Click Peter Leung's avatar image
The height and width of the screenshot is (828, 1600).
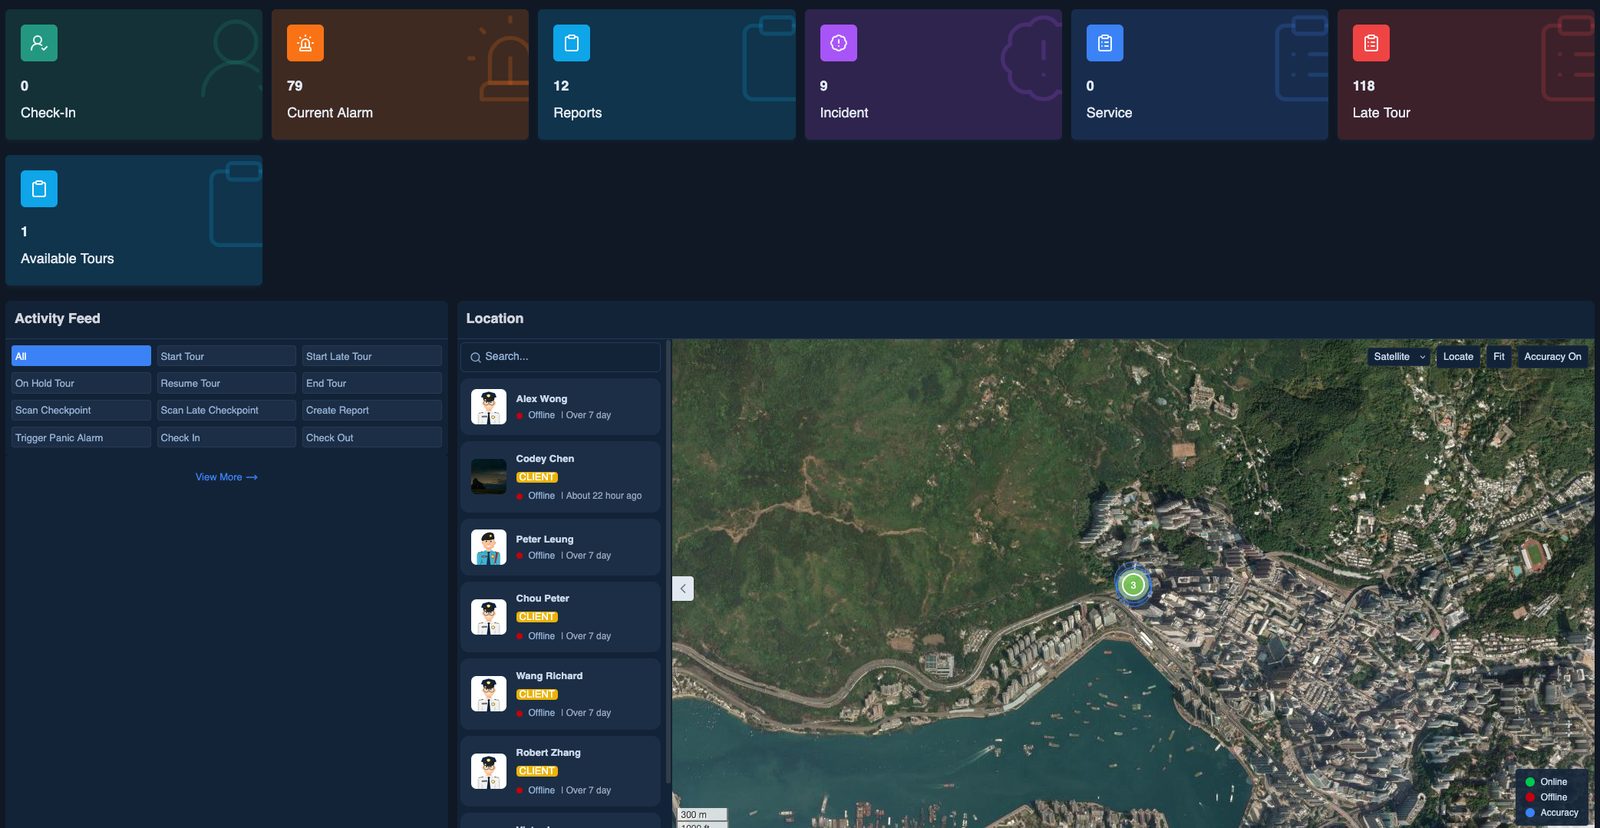(489, 547)
